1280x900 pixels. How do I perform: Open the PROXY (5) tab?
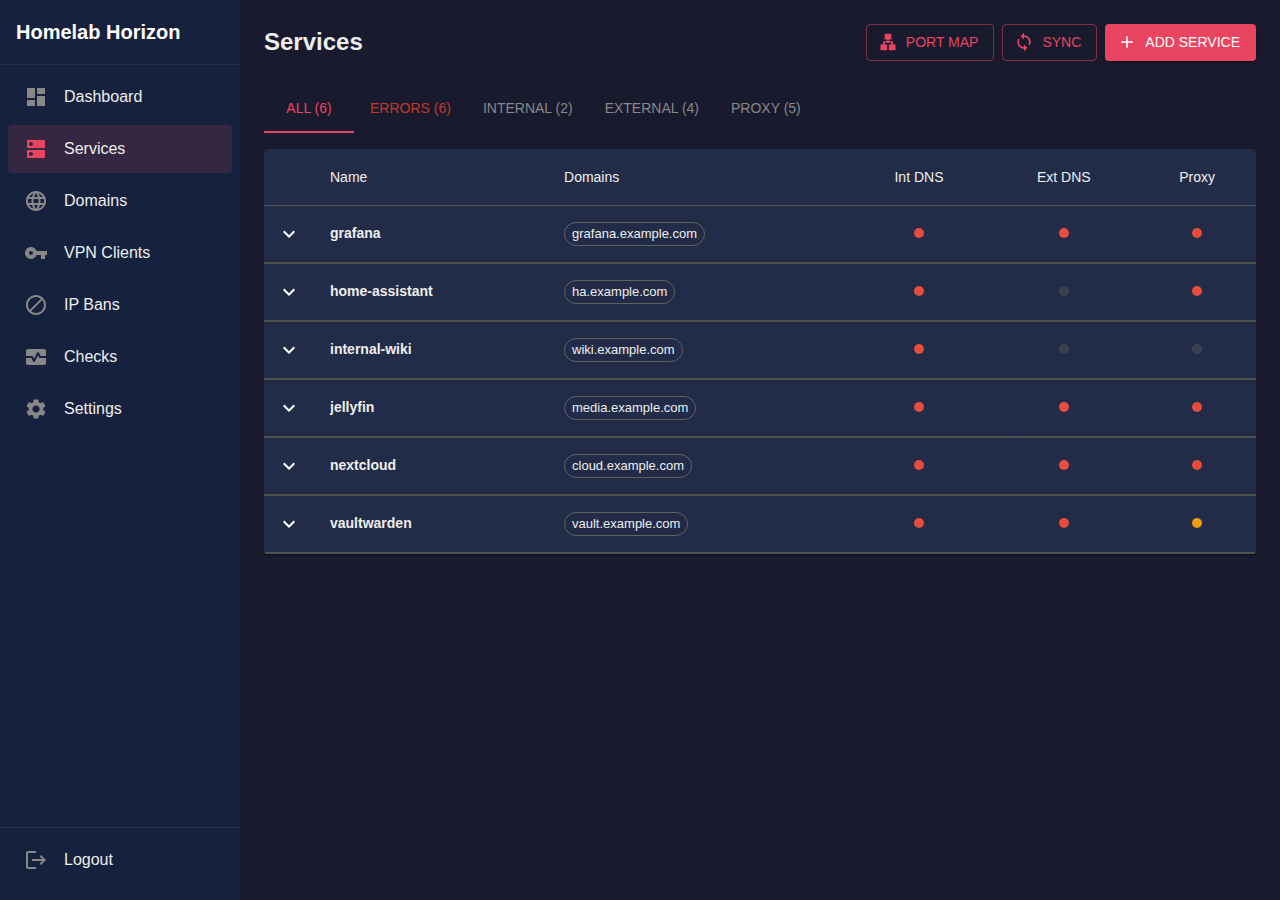click(x=766, y=108)
